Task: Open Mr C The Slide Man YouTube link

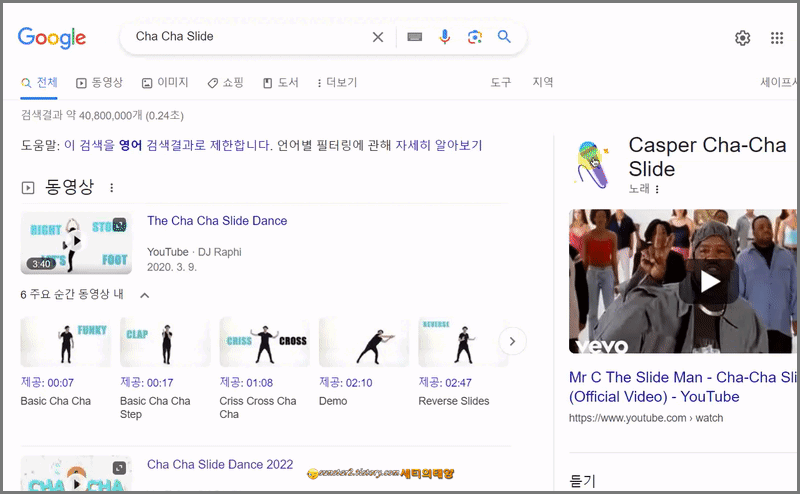Action: [x=683, y=387]
